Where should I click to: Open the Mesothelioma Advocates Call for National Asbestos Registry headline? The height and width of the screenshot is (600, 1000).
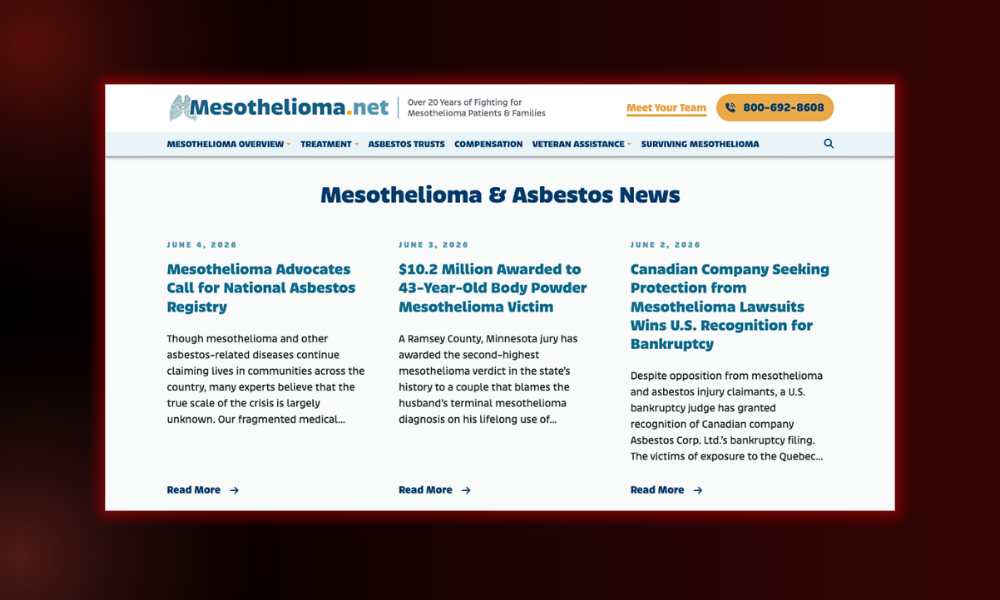pos(261,288)
